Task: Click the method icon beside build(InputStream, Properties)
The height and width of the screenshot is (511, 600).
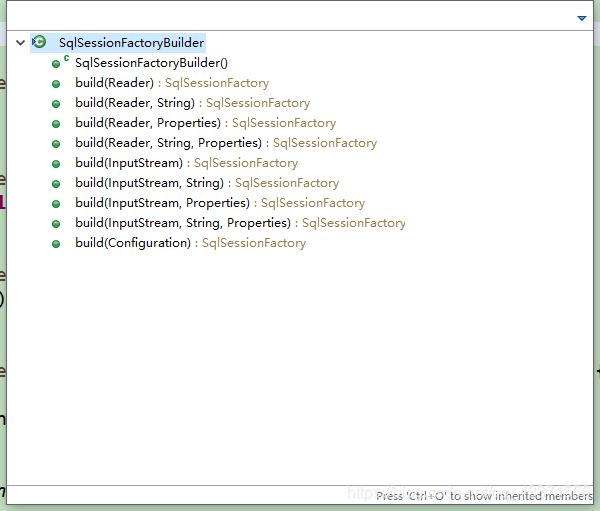Action: (x=56, y=204)
